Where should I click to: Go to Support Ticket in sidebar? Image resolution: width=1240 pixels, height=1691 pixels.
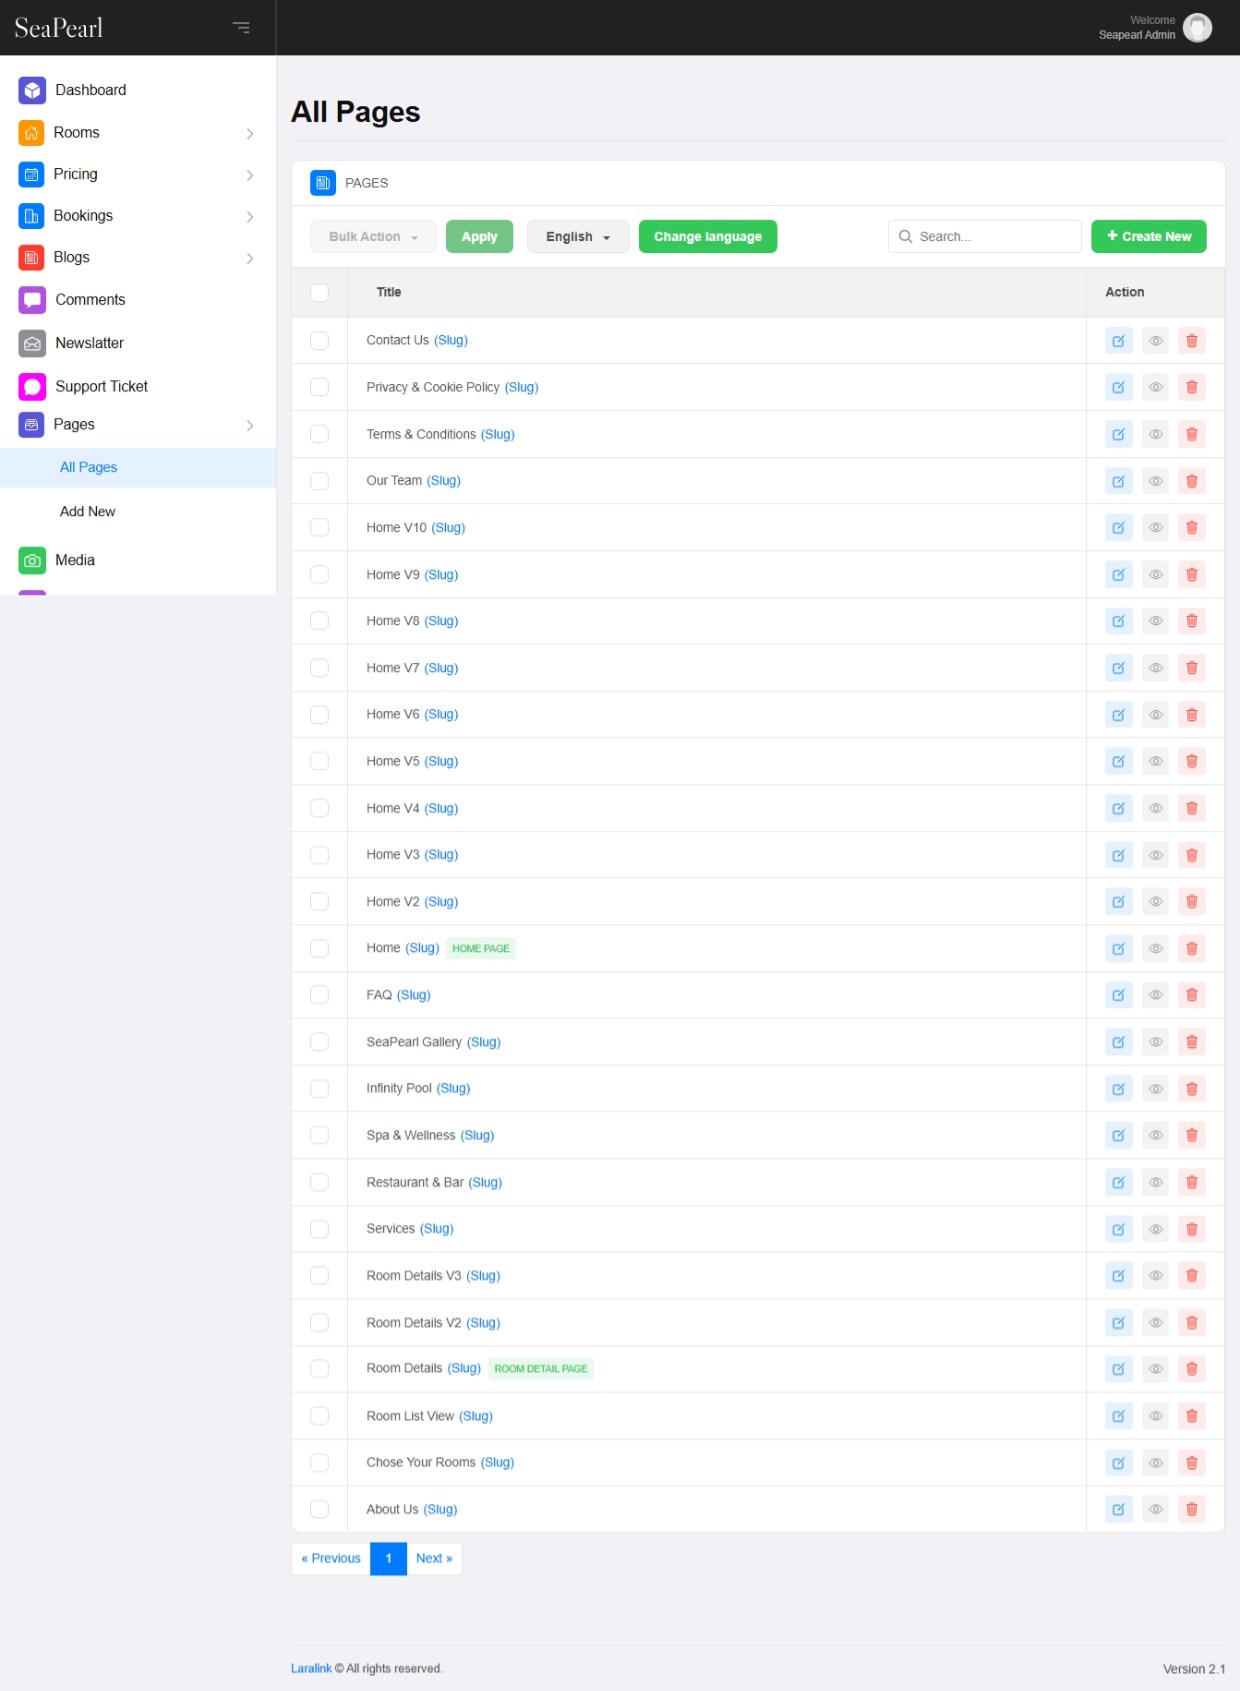coord(101,386)
